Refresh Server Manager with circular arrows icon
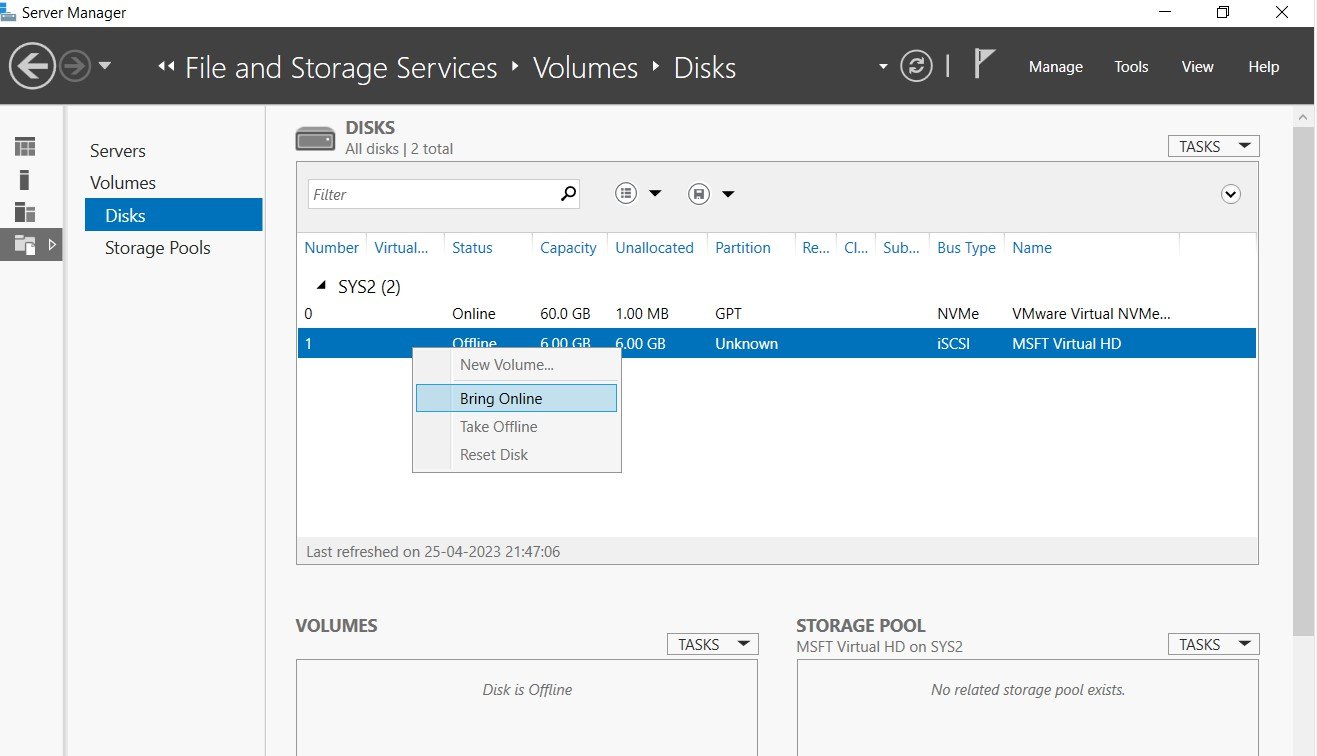Viewport: 1317px width, 756px height. point(915,67)
